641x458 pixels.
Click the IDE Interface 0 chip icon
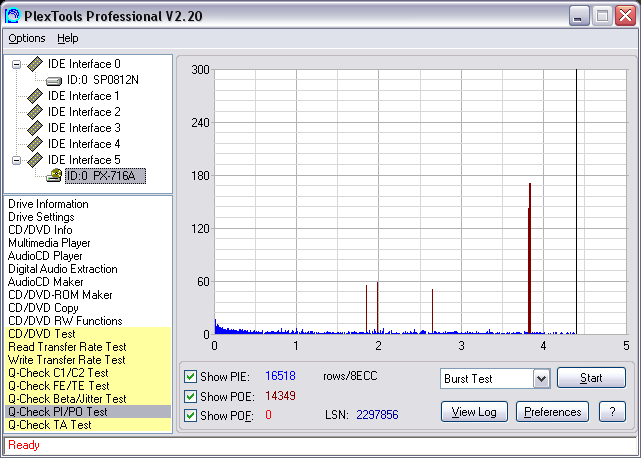[35, 64]
